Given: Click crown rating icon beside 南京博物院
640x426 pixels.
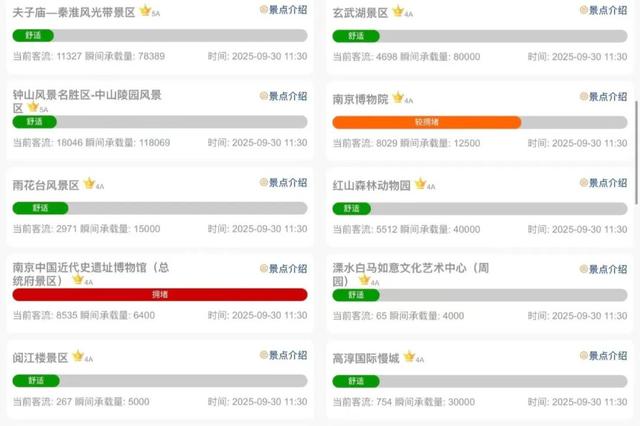Looking at the screenshot, I should [x=398, y=98].
